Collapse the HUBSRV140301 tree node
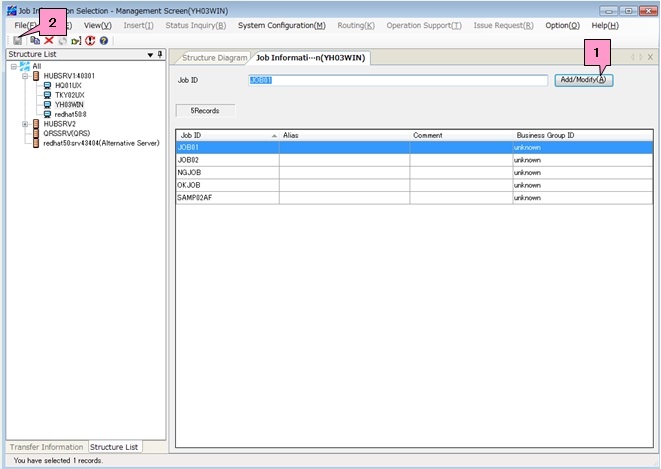Screen dimensions: 661x469 click(x=25, y=76)
